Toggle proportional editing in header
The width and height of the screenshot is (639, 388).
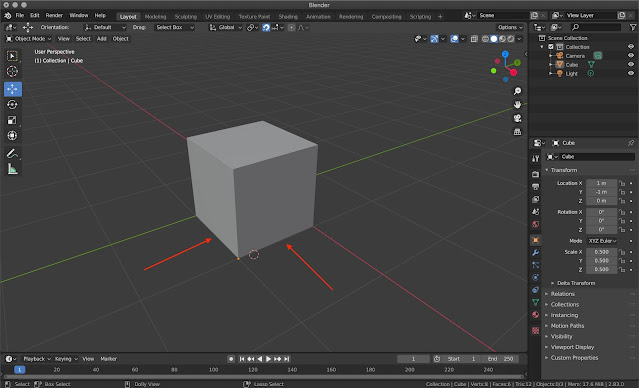[291, 27]
